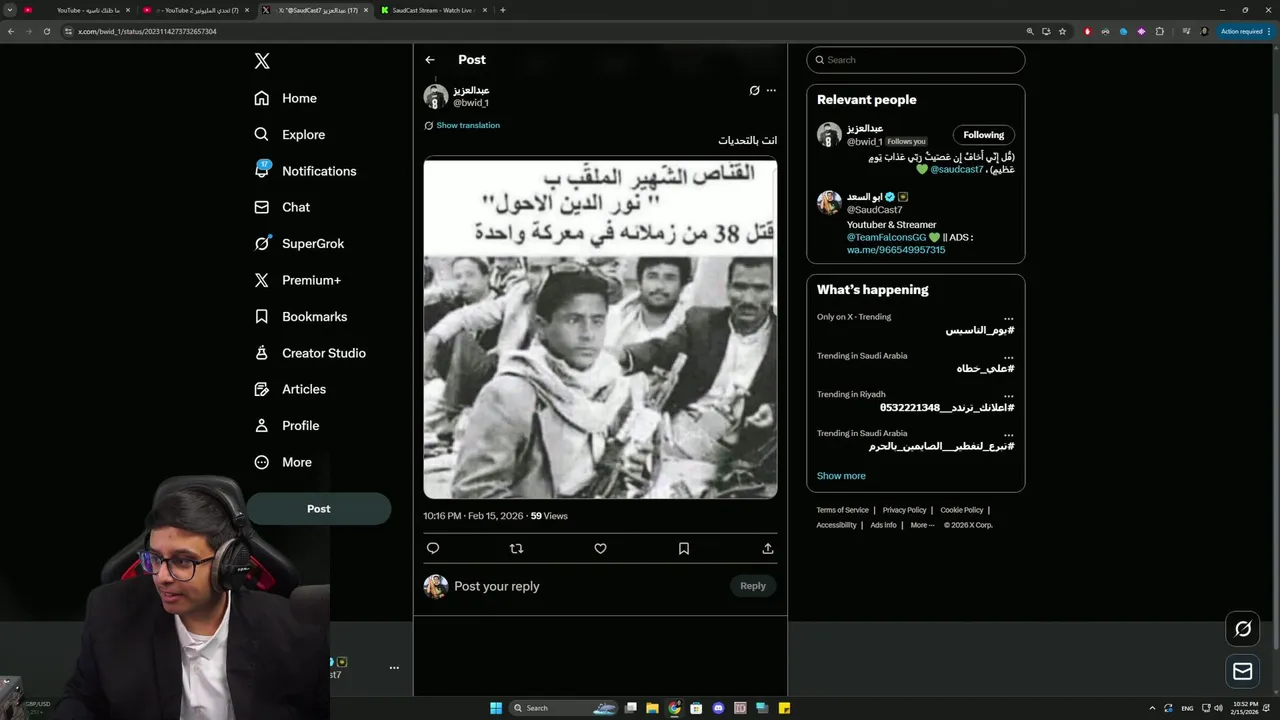Go back with the Post arrow
This screenshot has width=1280, height=720.
point(430,60)
